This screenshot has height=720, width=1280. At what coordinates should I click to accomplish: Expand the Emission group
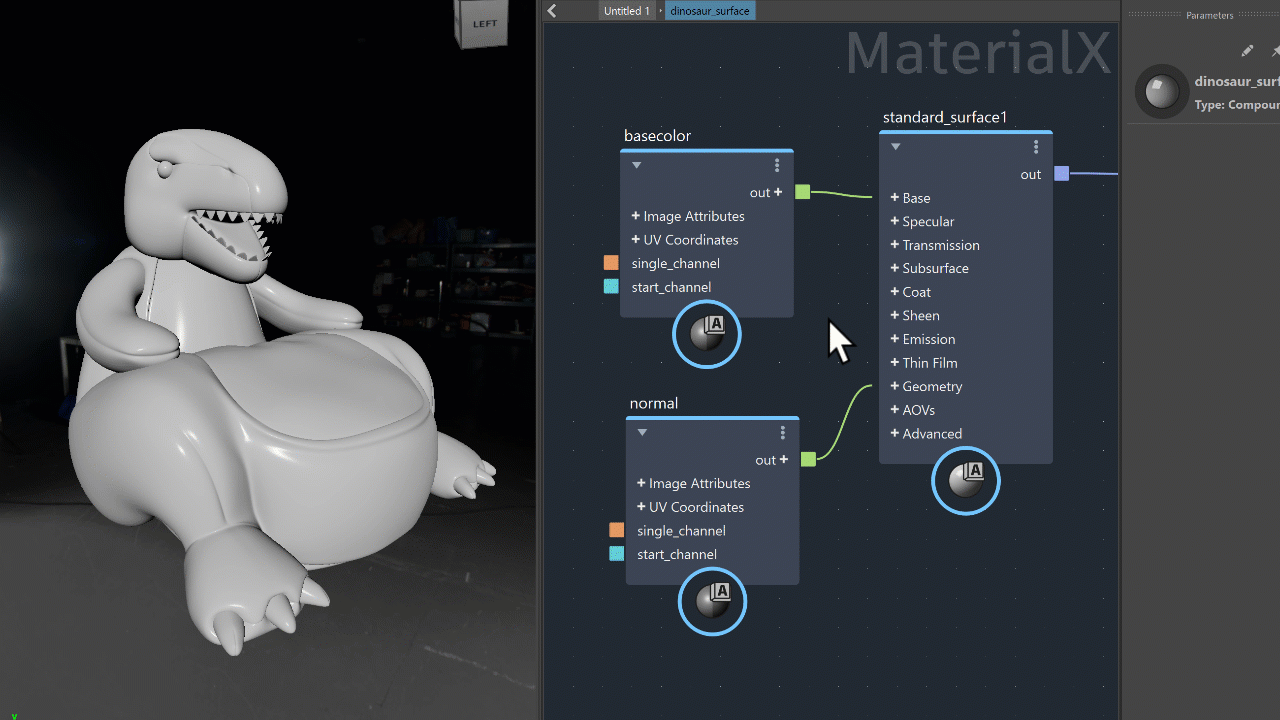point(895,339)
